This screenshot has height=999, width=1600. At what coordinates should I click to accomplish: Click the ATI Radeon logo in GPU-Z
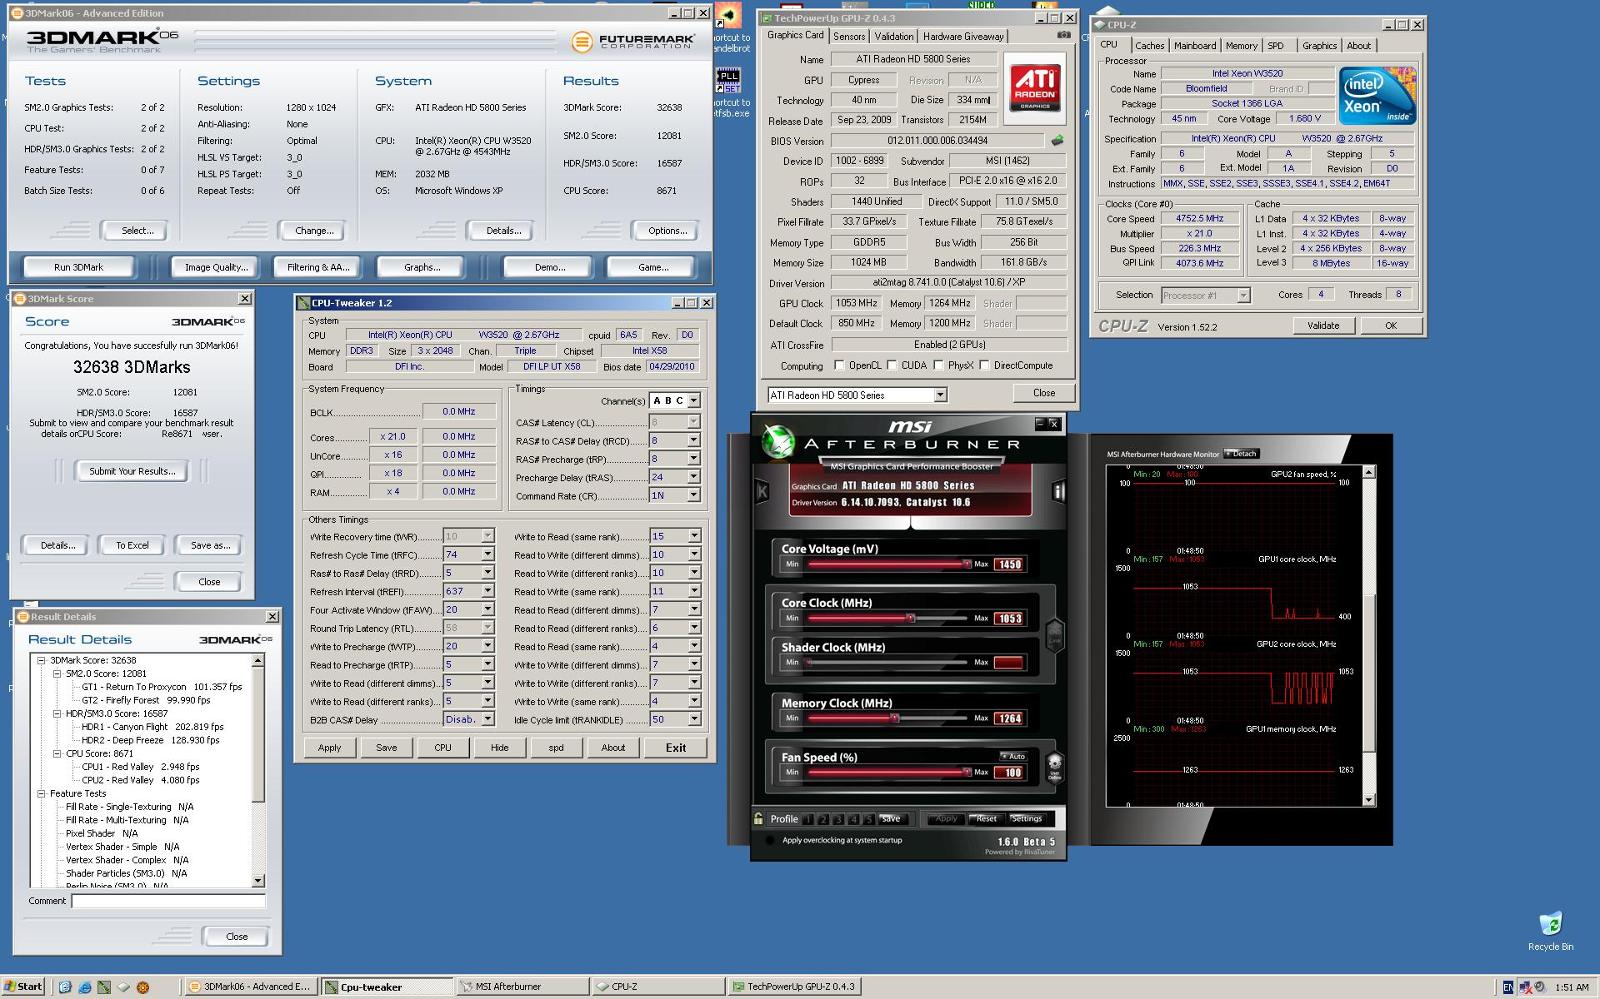1035,86
